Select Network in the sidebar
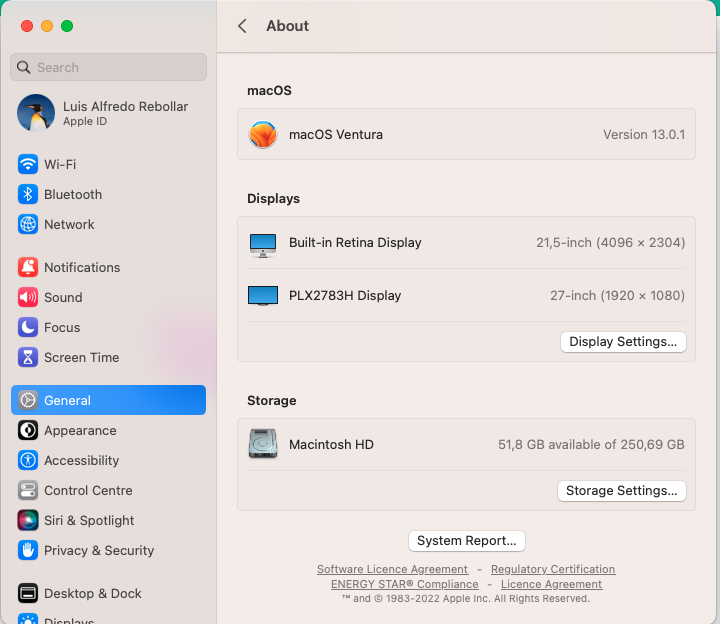The height and width of the screenshot is (624, 720). (x=69, y=224)
